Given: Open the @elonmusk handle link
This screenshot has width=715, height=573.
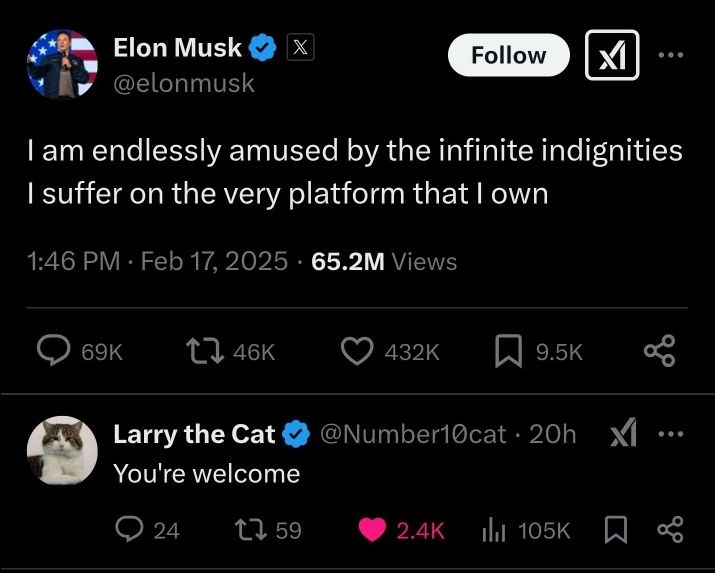Looking at the screenshot, I should click(184, 84).
